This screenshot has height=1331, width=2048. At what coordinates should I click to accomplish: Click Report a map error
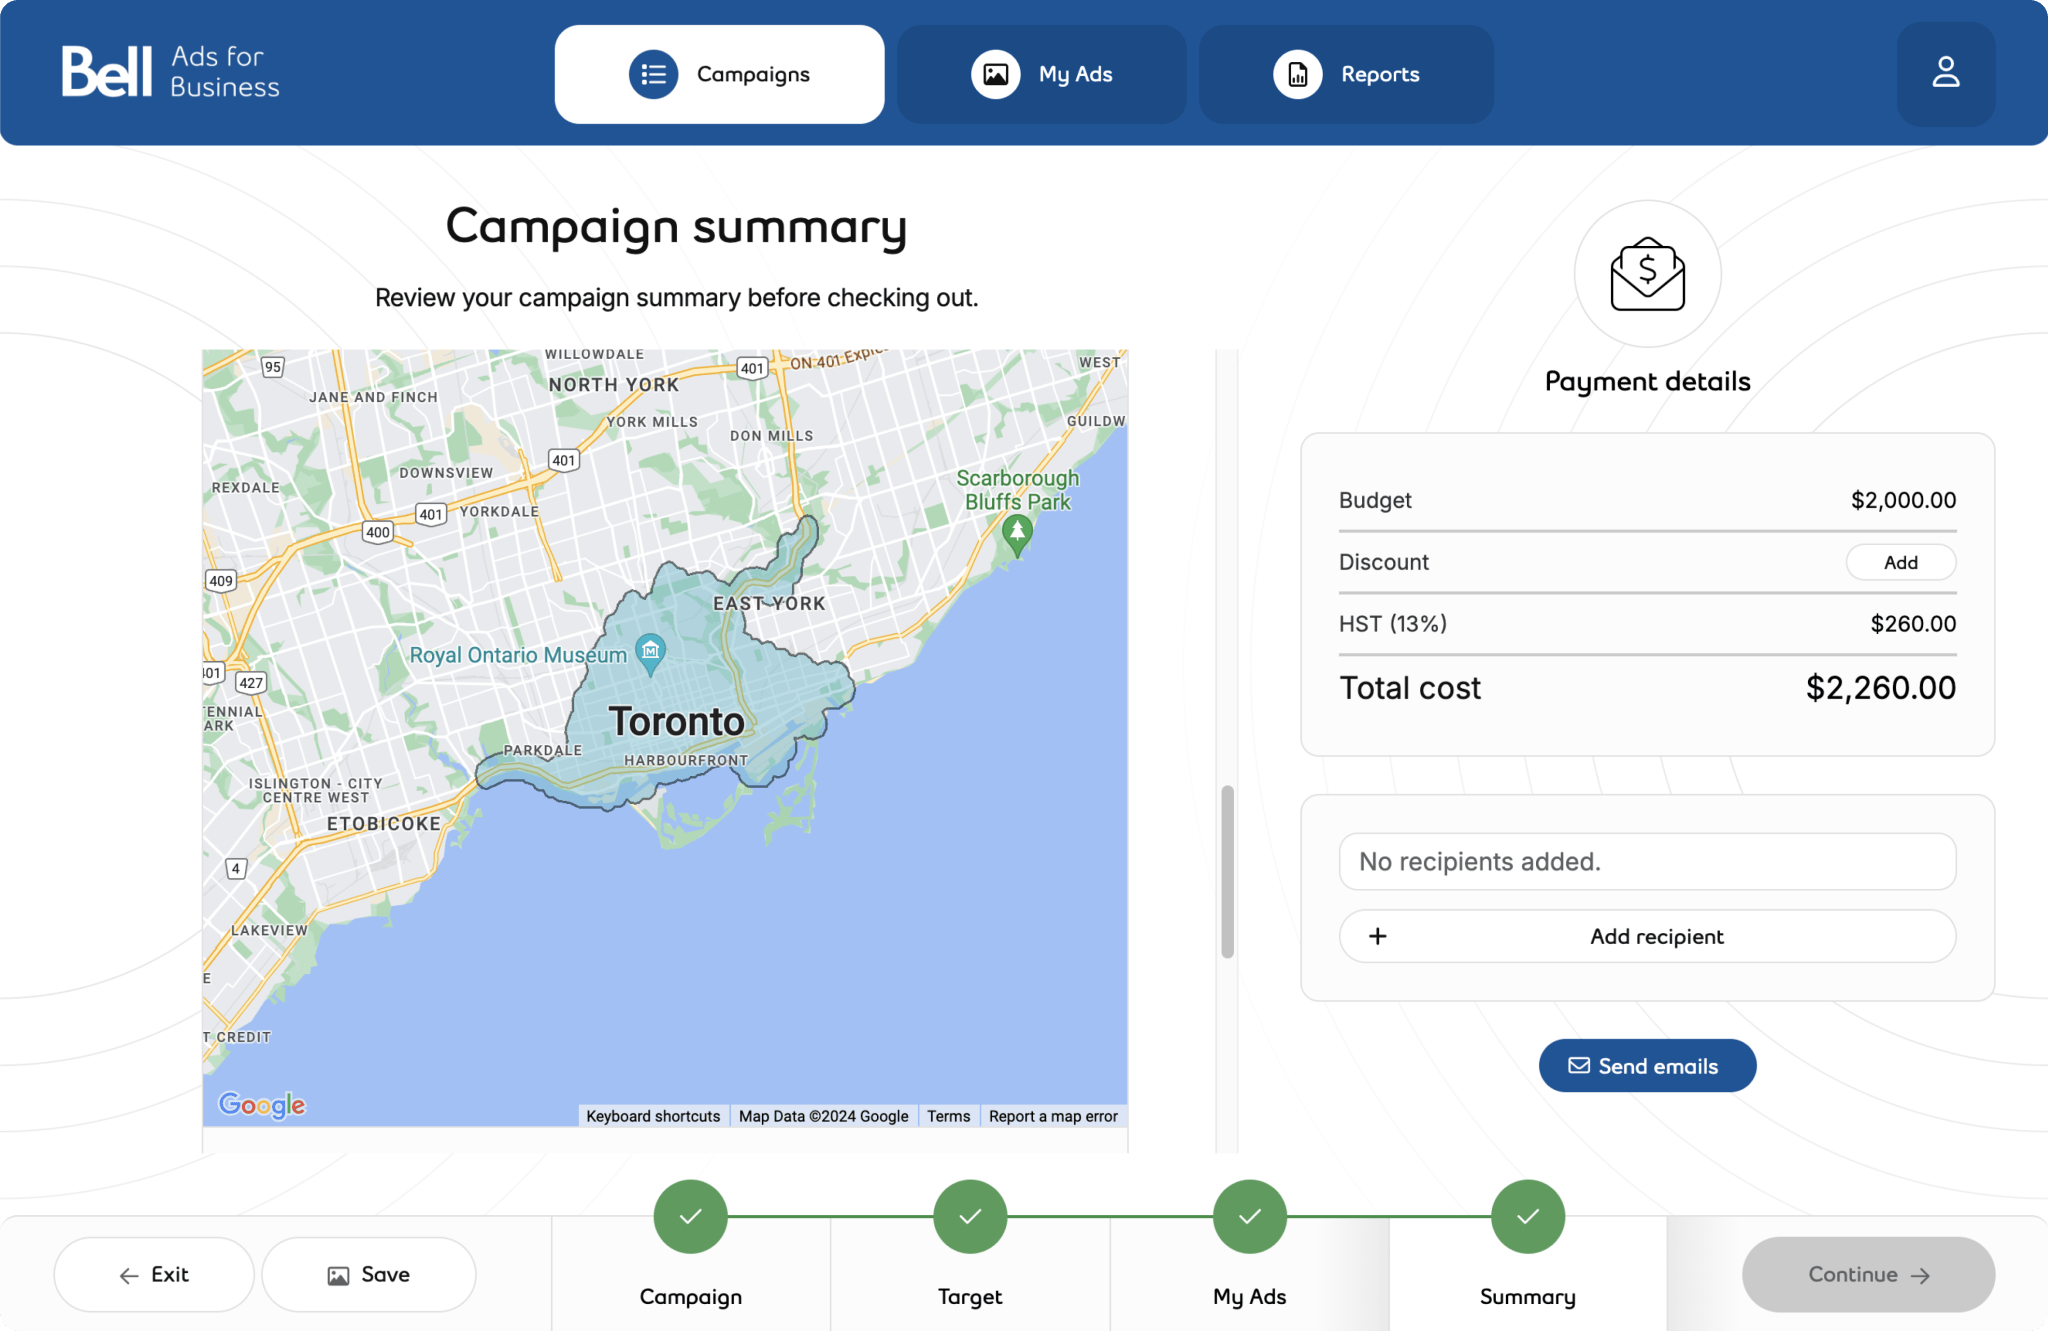[1053, 1116]
